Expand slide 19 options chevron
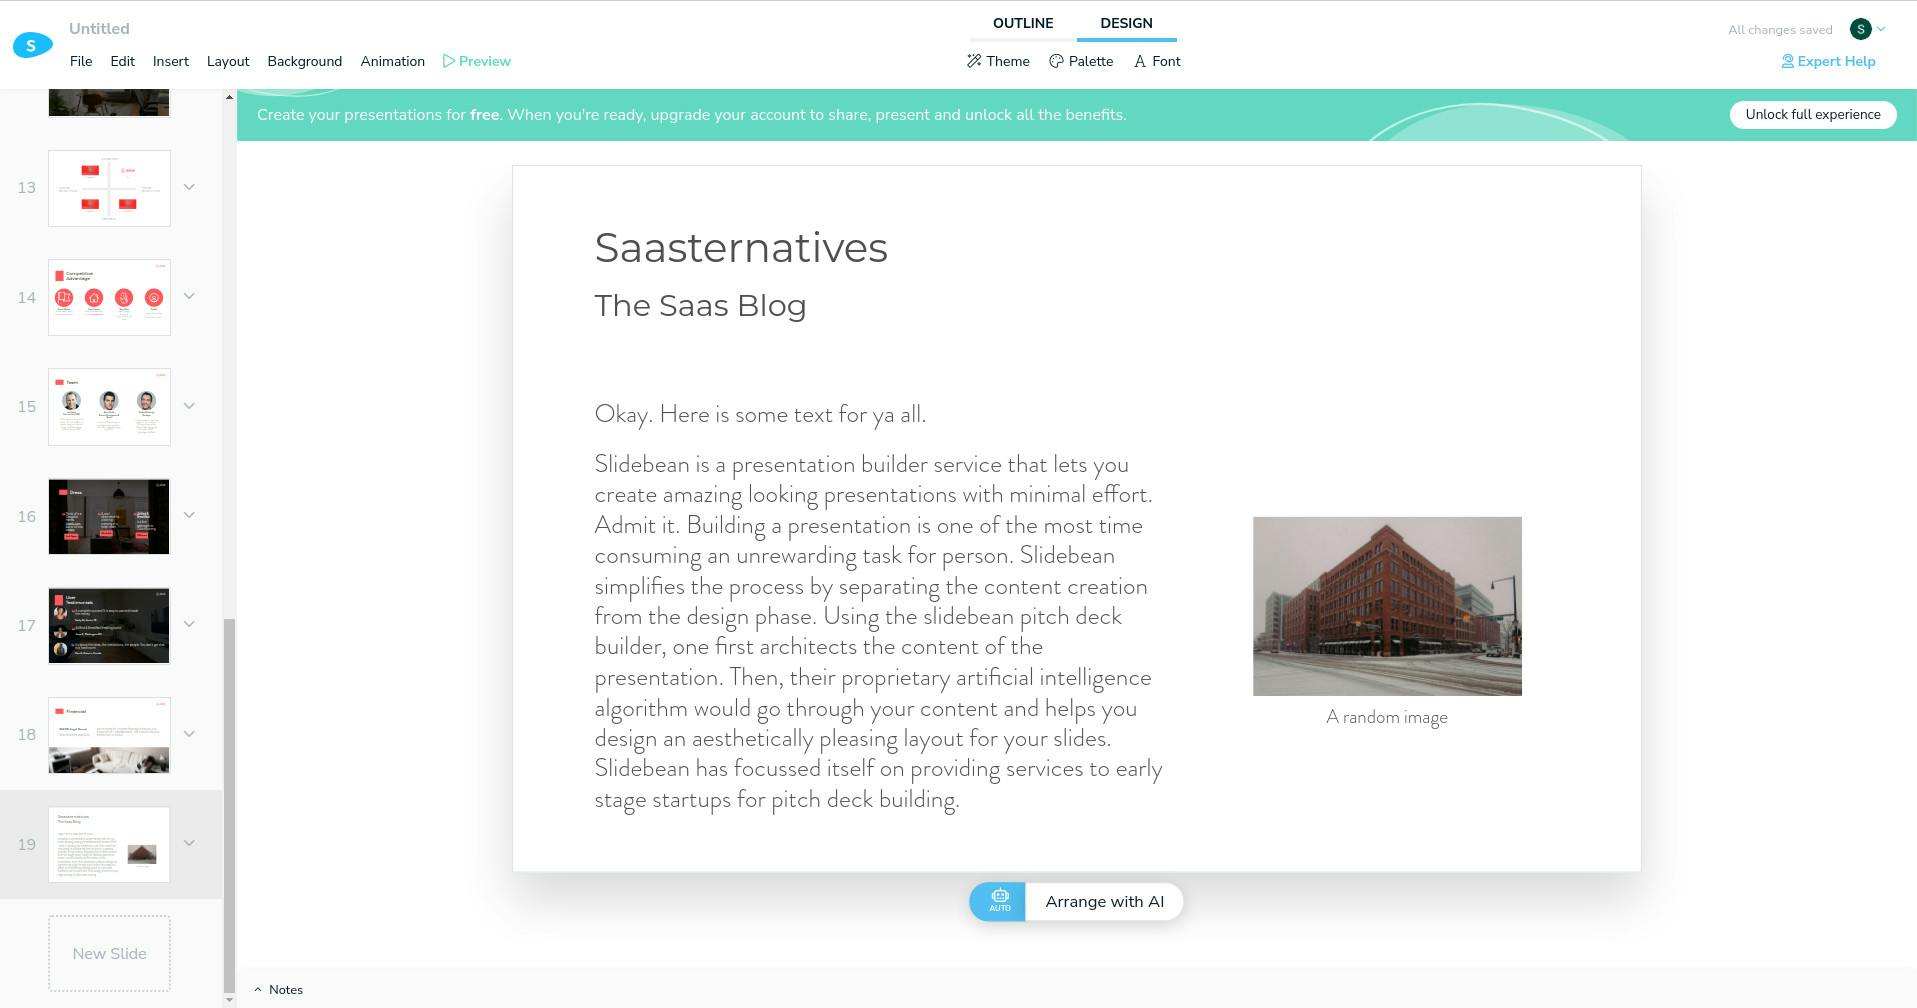1917x1008 pixels. (189, 843)
